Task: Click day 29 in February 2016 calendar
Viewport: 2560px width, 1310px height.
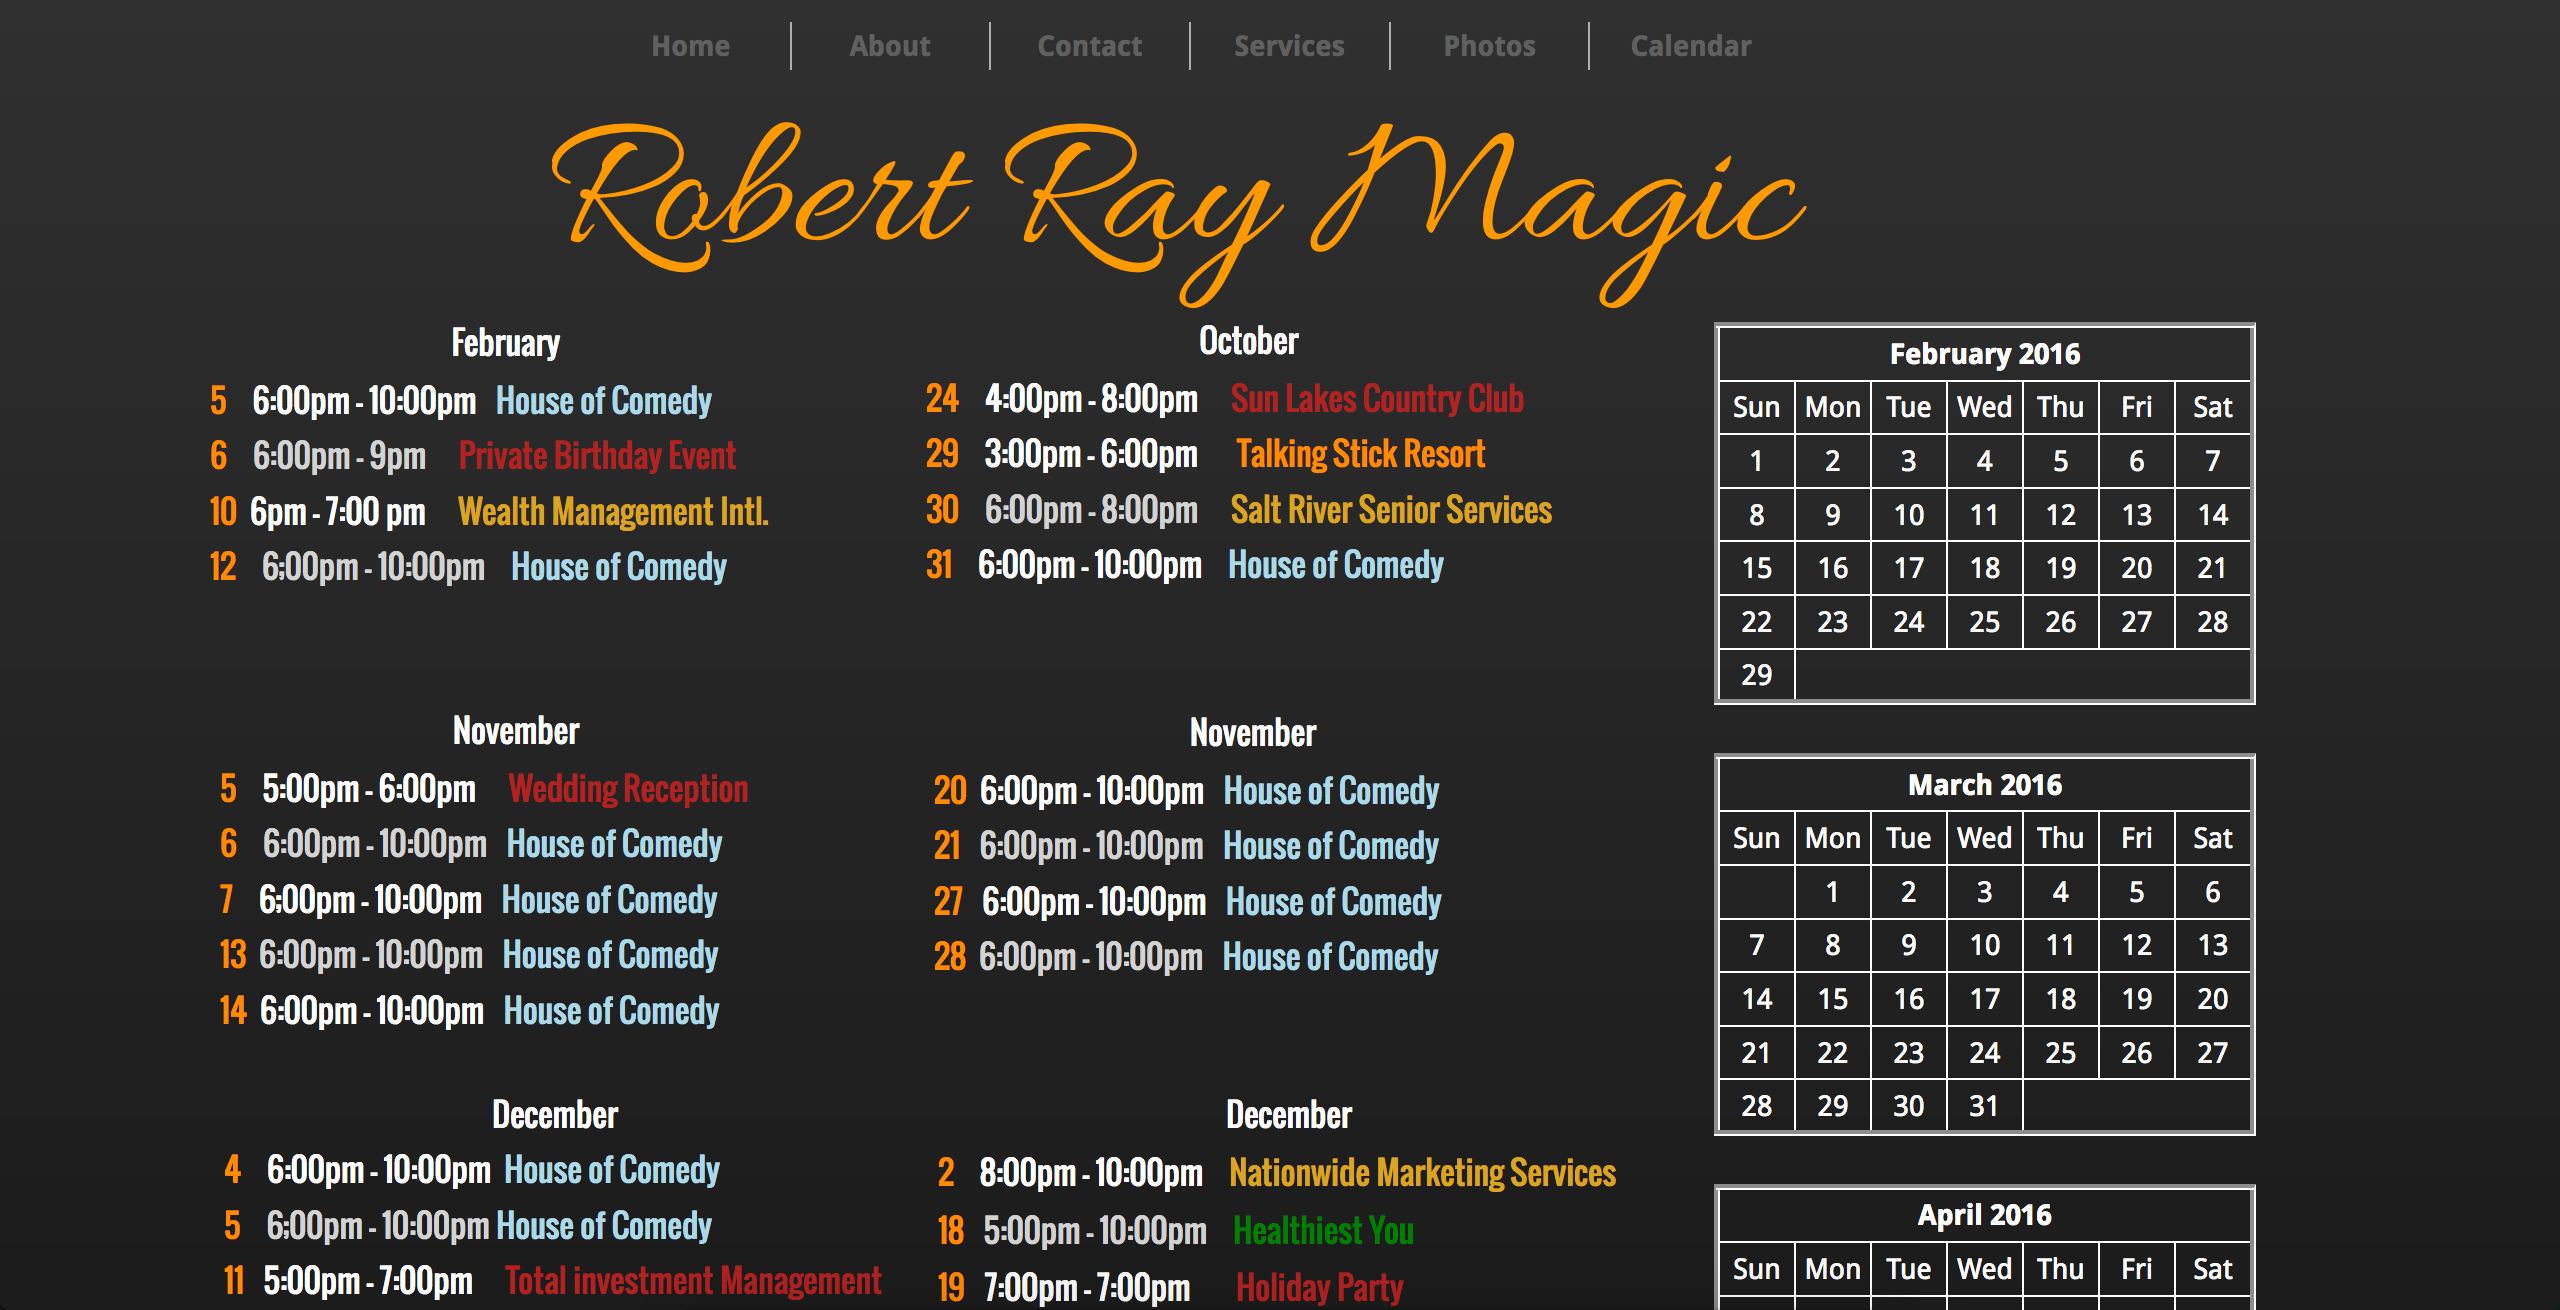Action: [x=1756, y=675]
